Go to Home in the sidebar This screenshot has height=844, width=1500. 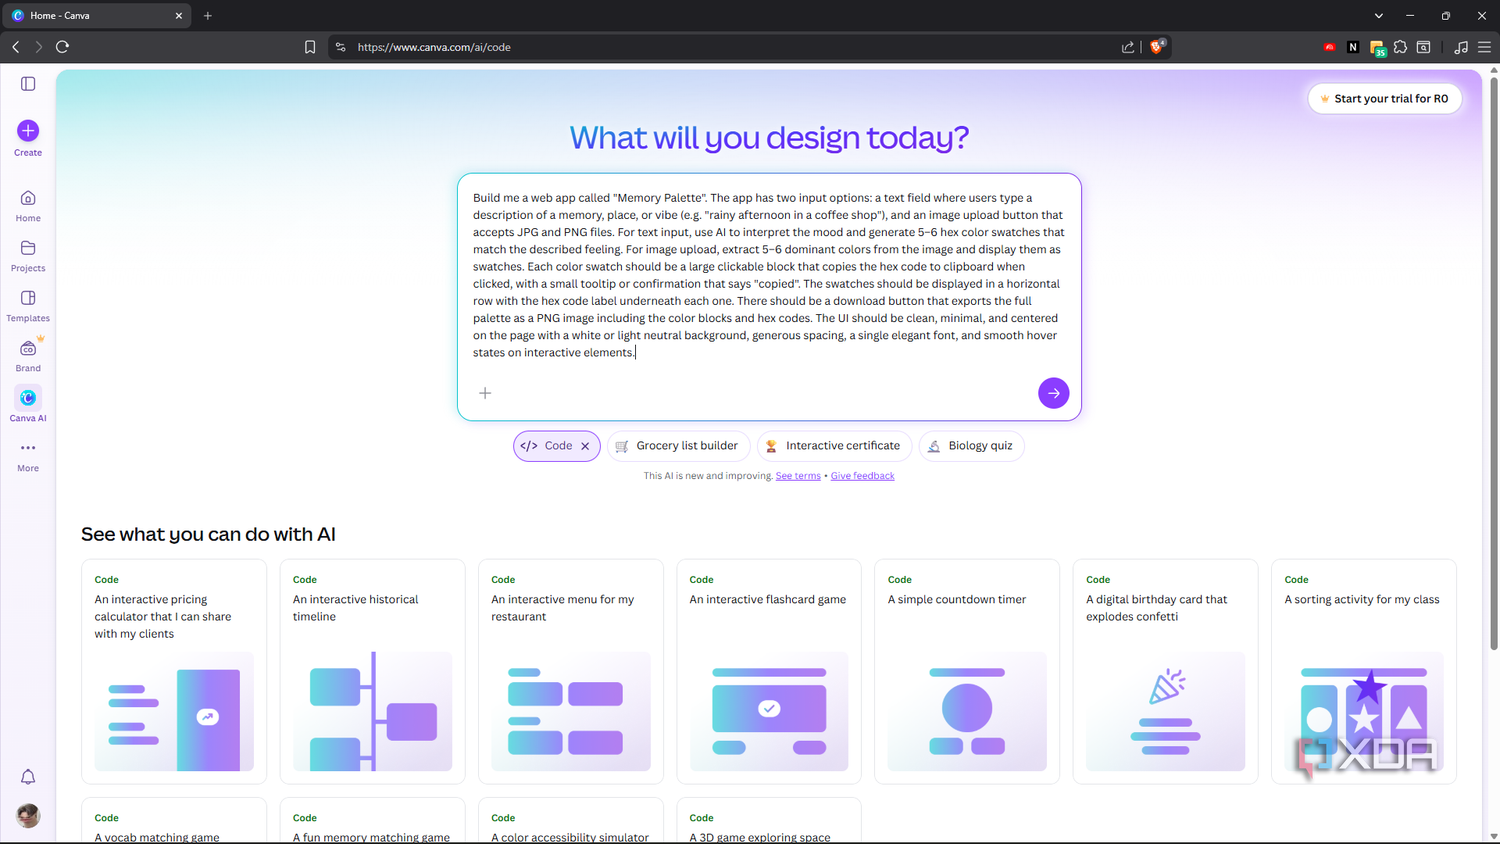click(x=28, y=206)
